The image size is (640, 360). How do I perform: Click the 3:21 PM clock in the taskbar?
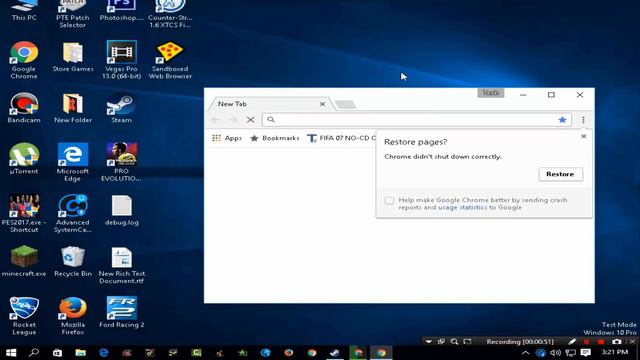[615, 352]
